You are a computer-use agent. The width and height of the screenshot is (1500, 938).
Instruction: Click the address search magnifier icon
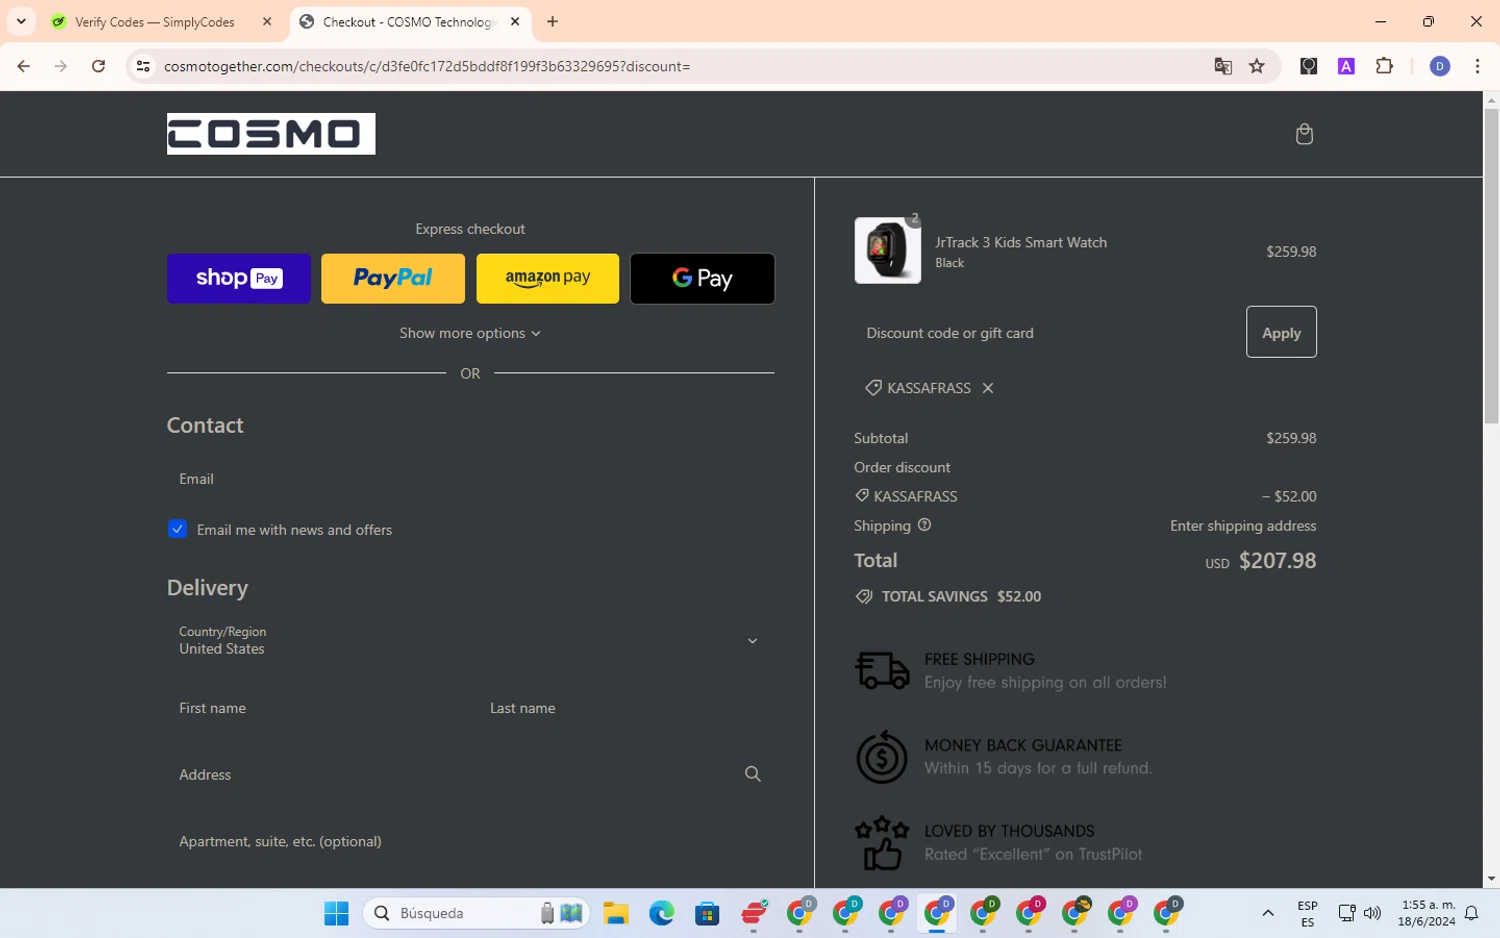pos(753,774)
